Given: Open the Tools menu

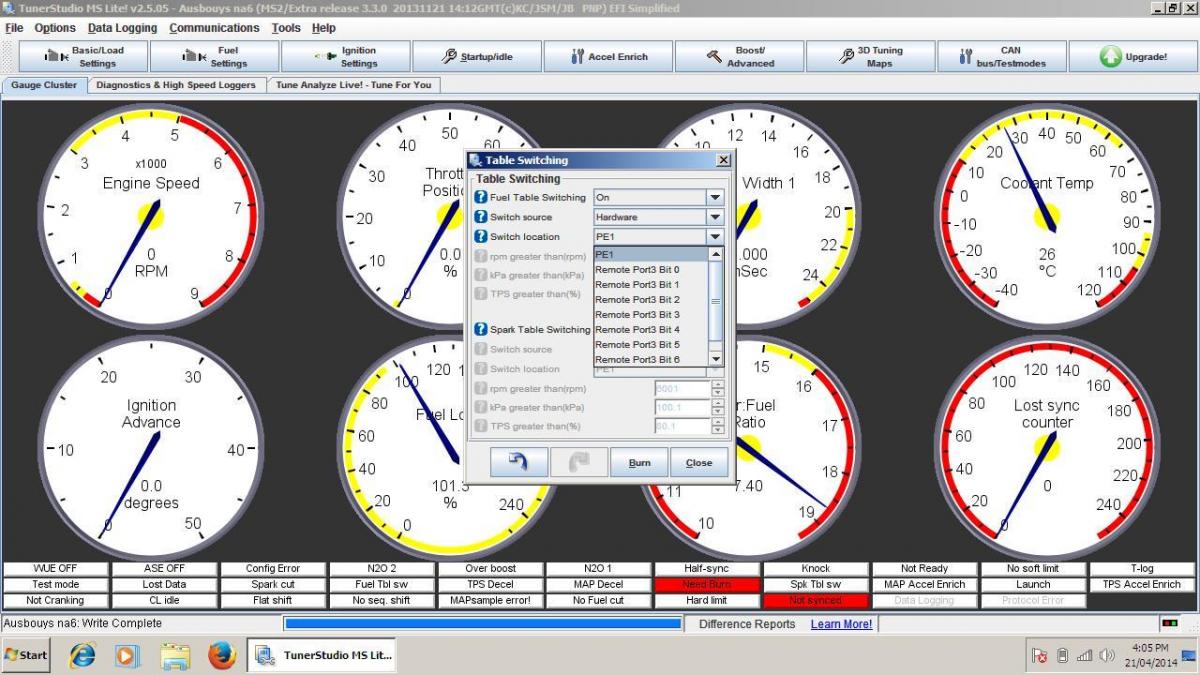Looking at the screenshot, I should point(286,28).
